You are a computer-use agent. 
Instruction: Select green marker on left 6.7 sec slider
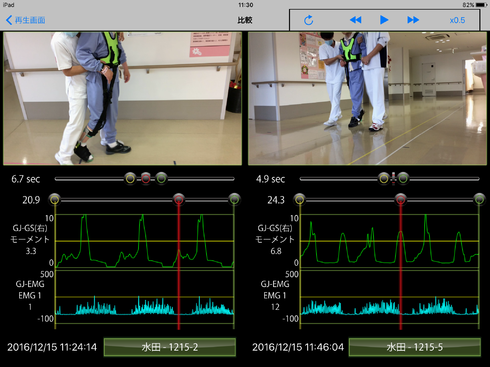(161, 179)
